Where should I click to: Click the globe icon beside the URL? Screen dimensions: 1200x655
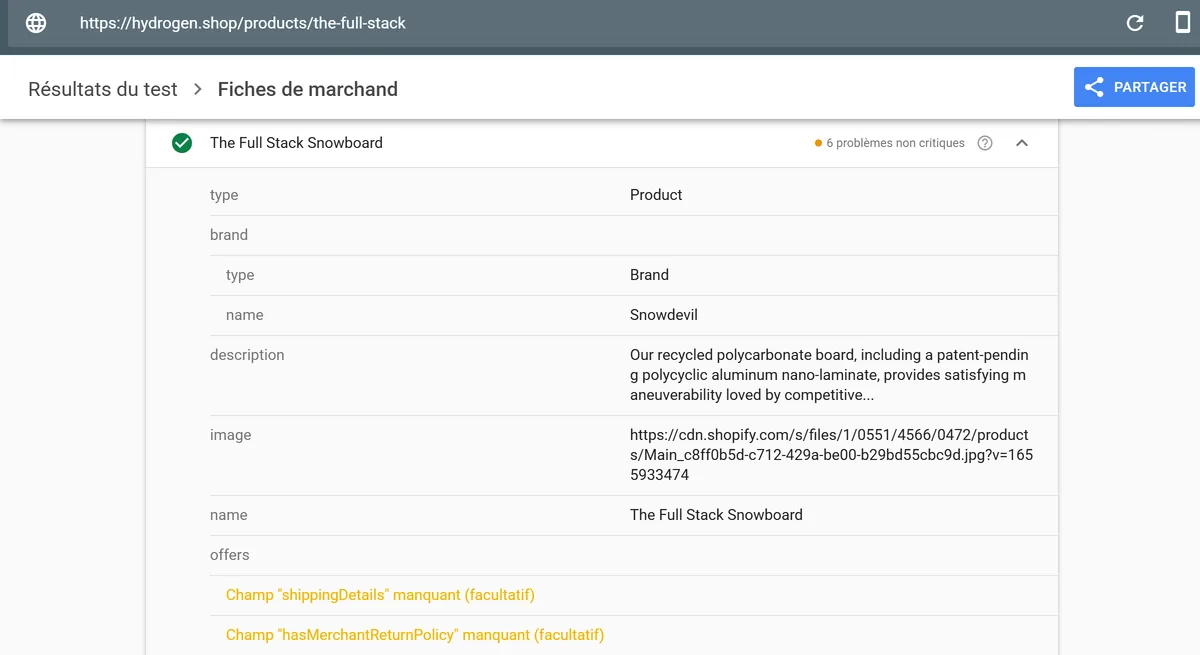point(36,23)
